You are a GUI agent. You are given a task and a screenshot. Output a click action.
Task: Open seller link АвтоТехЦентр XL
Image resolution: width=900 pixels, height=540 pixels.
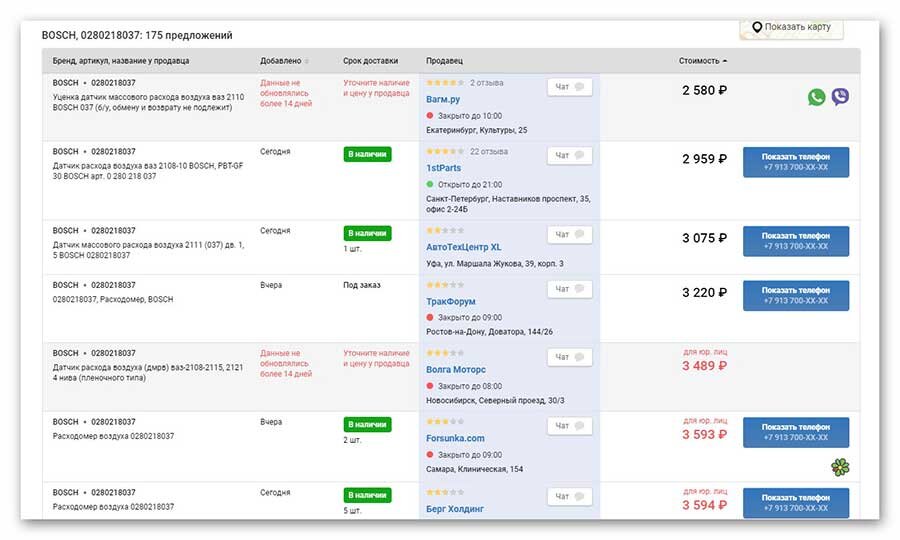coord(463,247)
